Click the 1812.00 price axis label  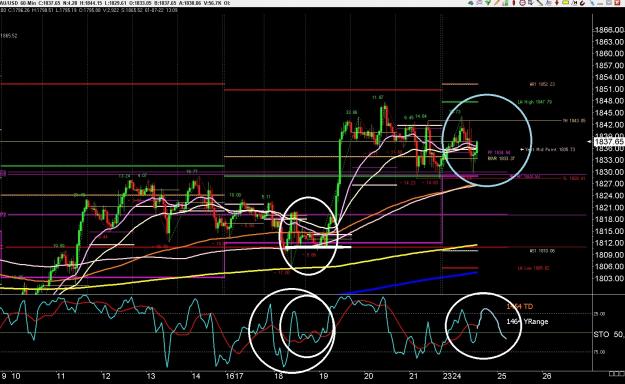[609, 243]
